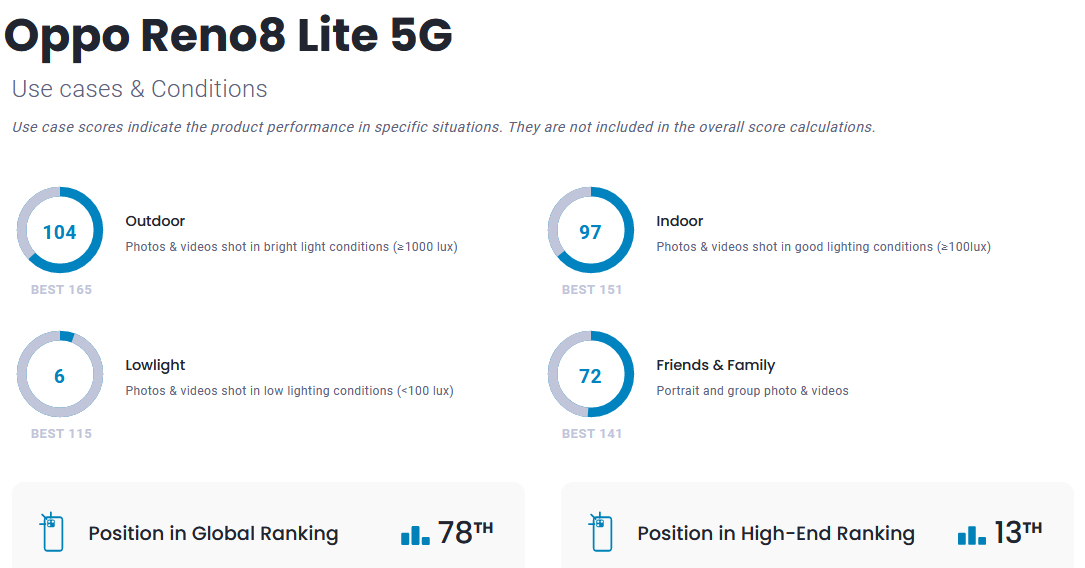Open the Position in High-End Ranking link
This screenshot has height=568, width=1085.
pyautogui.click(x=775, y=534)
